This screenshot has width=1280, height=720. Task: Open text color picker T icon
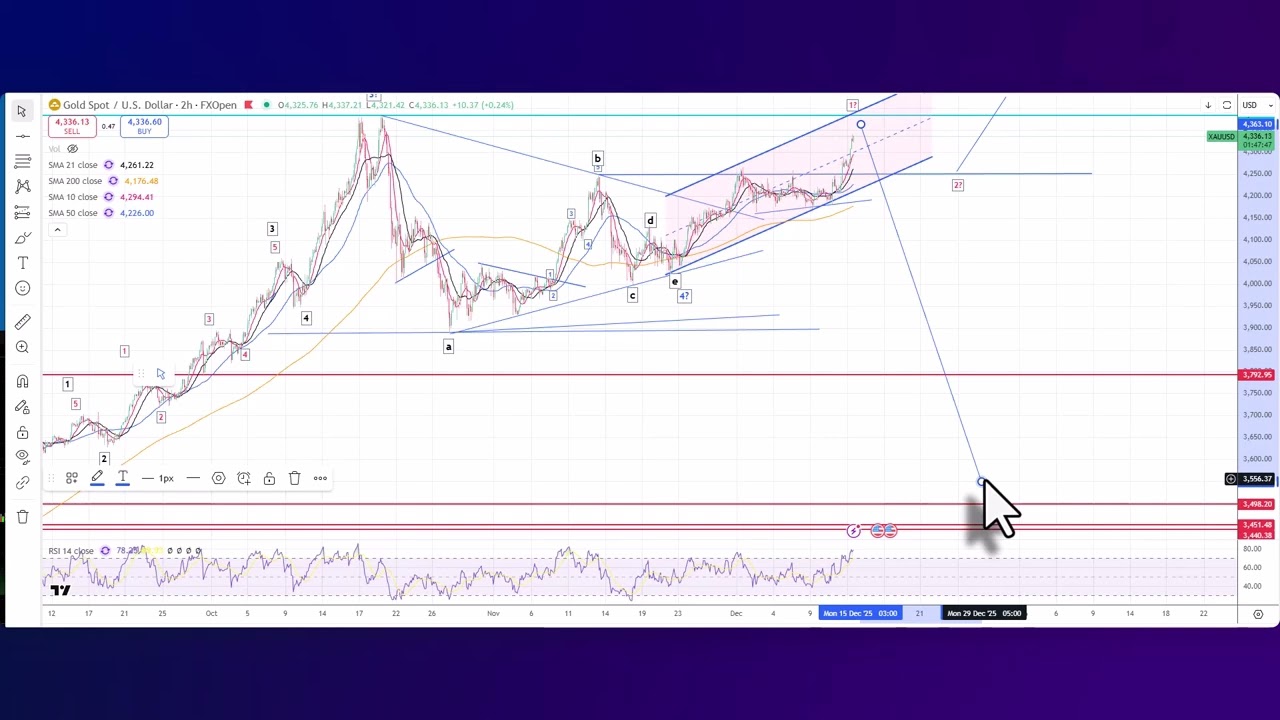click(x=122, y=479)
